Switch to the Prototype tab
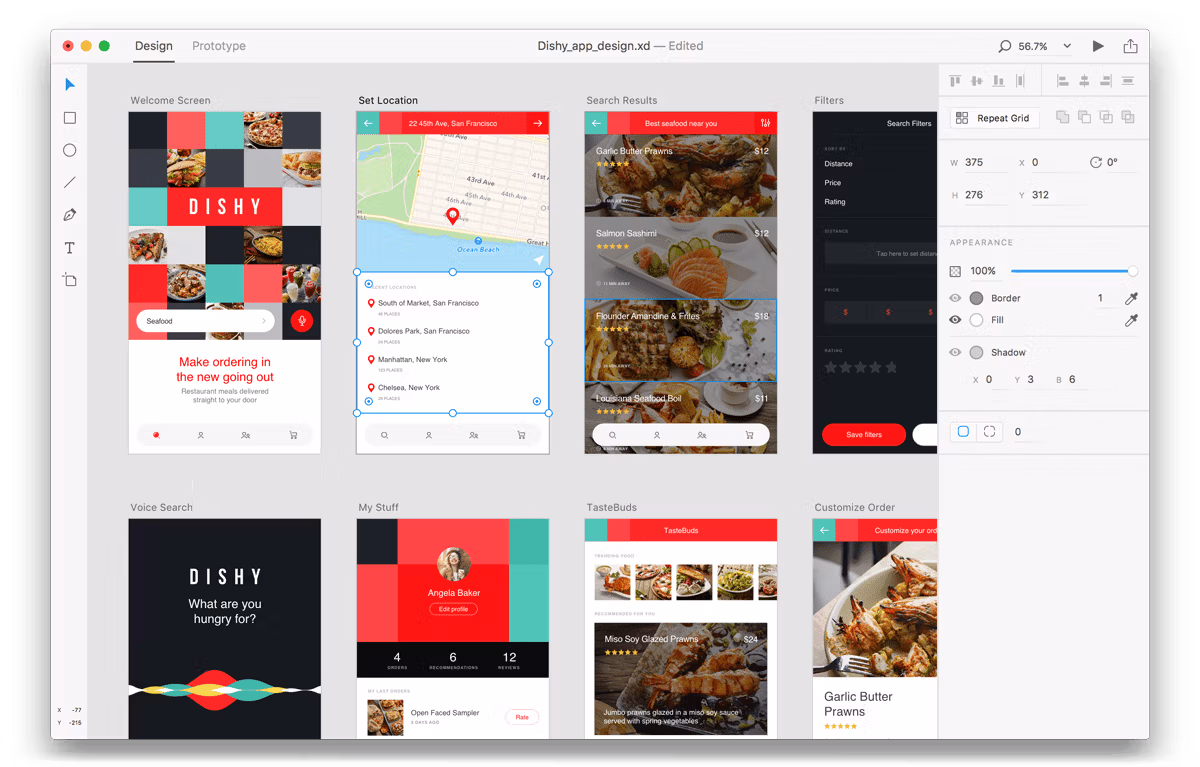The height and width of the screenshot is (767, 1200). coord(219,46)
